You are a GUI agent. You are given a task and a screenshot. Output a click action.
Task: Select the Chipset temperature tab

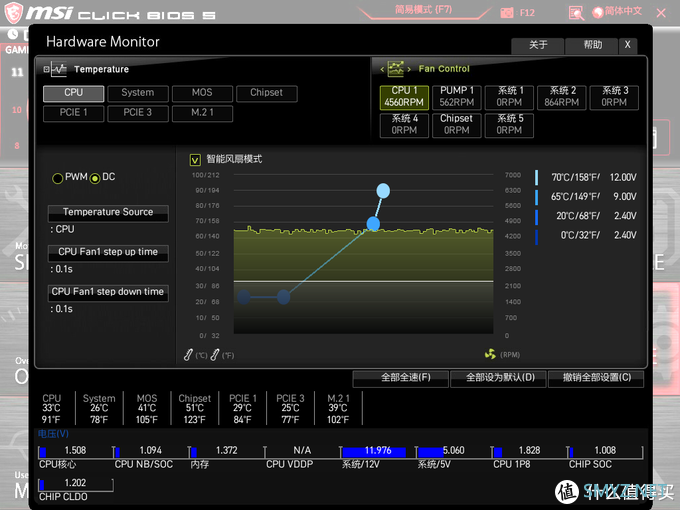coord(267,93)
